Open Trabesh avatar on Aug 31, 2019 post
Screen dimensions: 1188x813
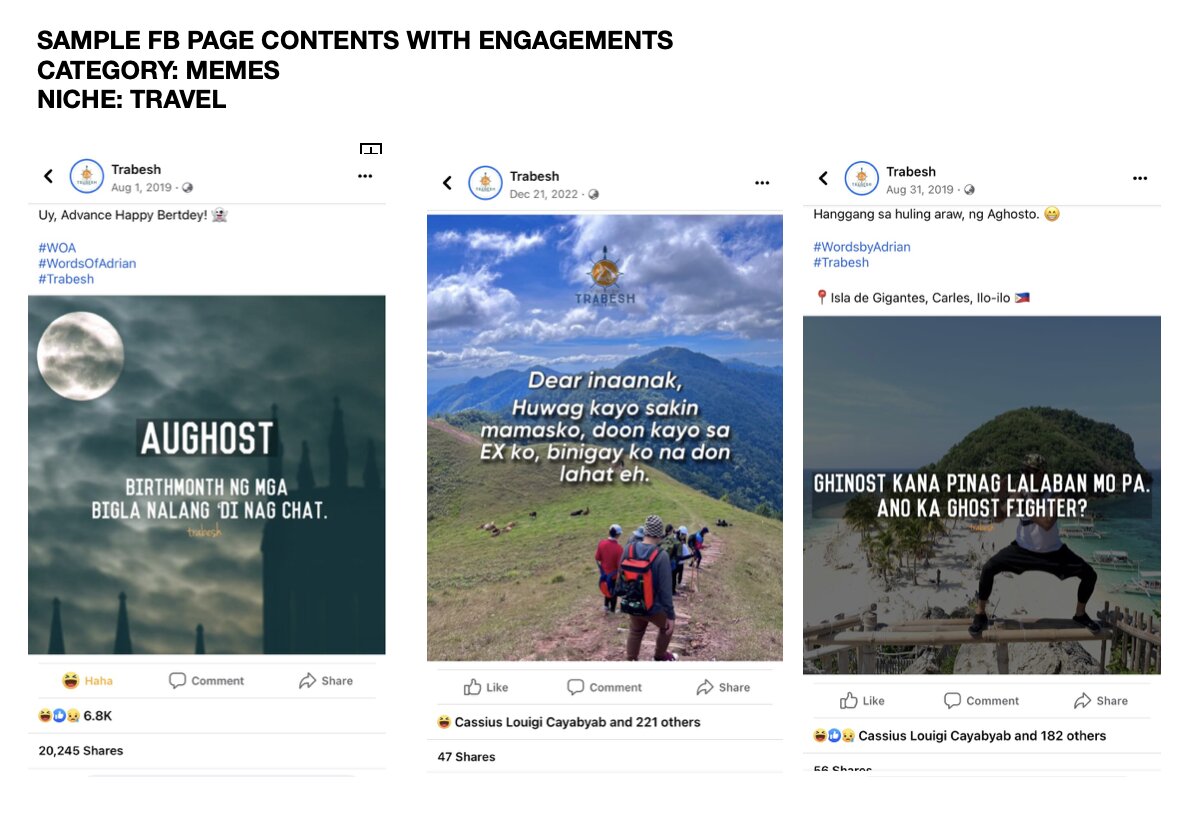(x=861, y=179)
